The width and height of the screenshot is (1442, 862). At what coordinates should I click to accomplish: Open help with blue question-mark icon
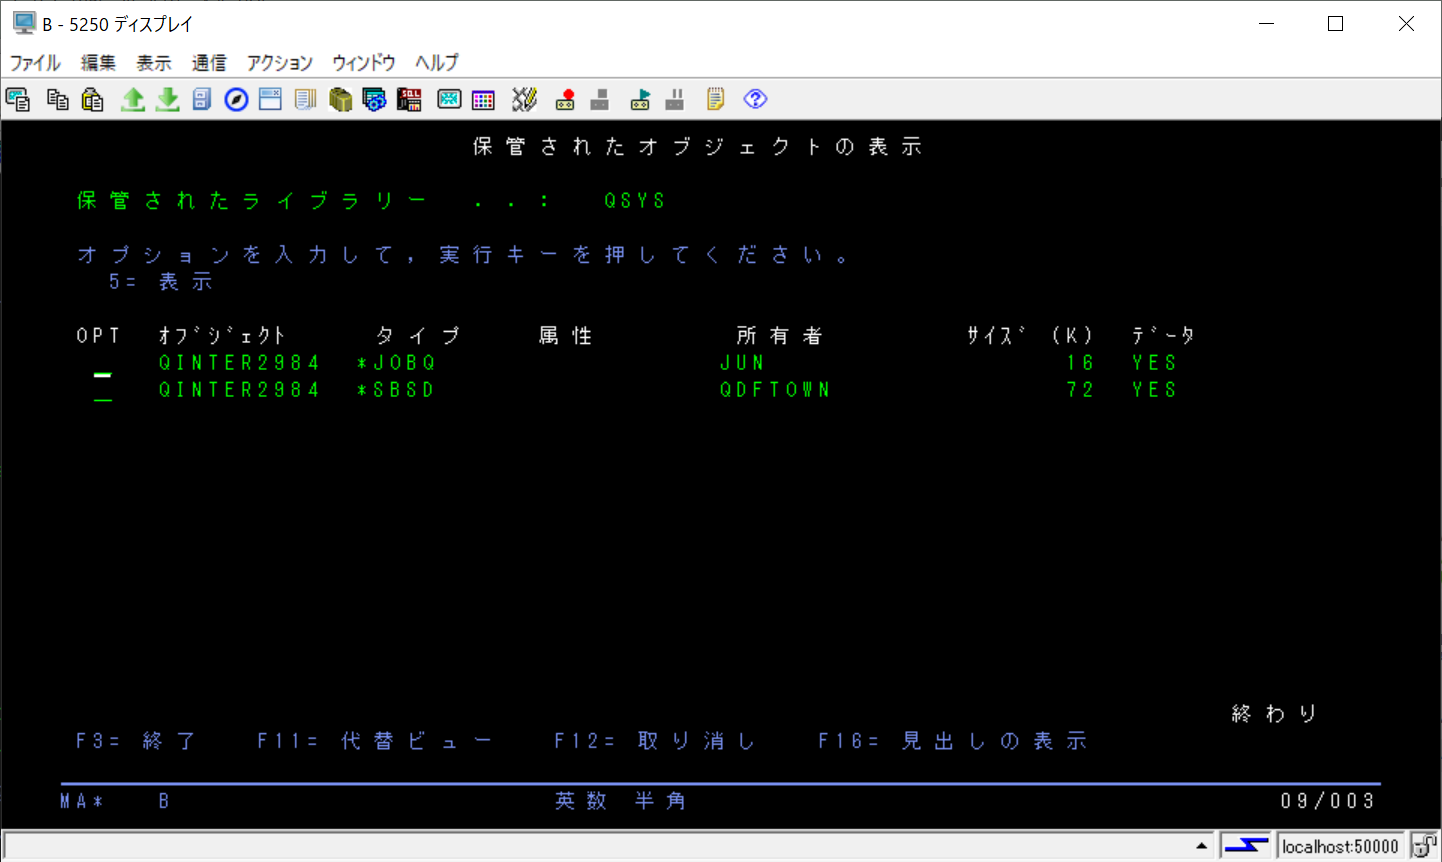pos(755,99)
